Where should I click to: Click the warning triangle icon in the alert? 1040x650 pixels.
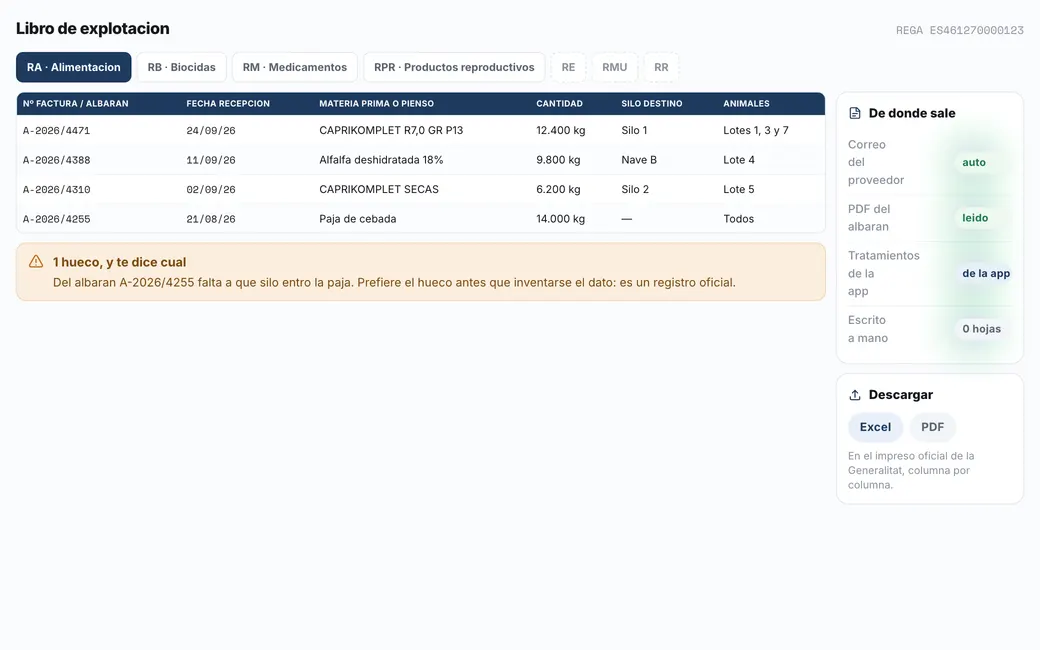coord(36,261)
